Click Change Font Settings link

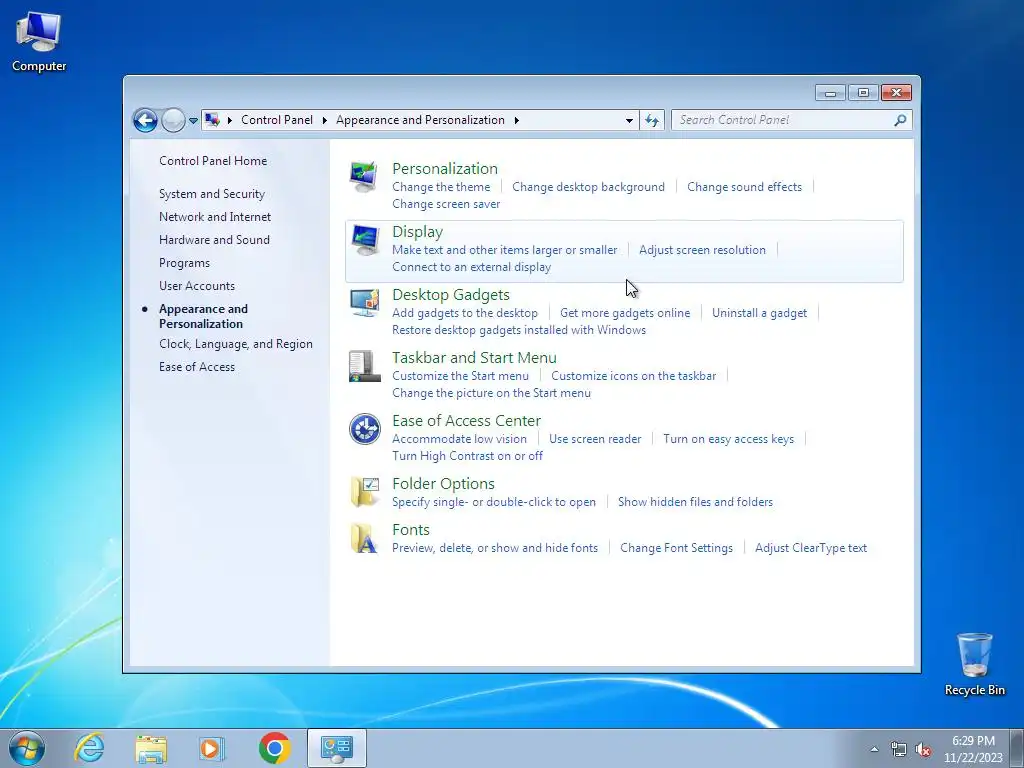click(x=677, y=548)
